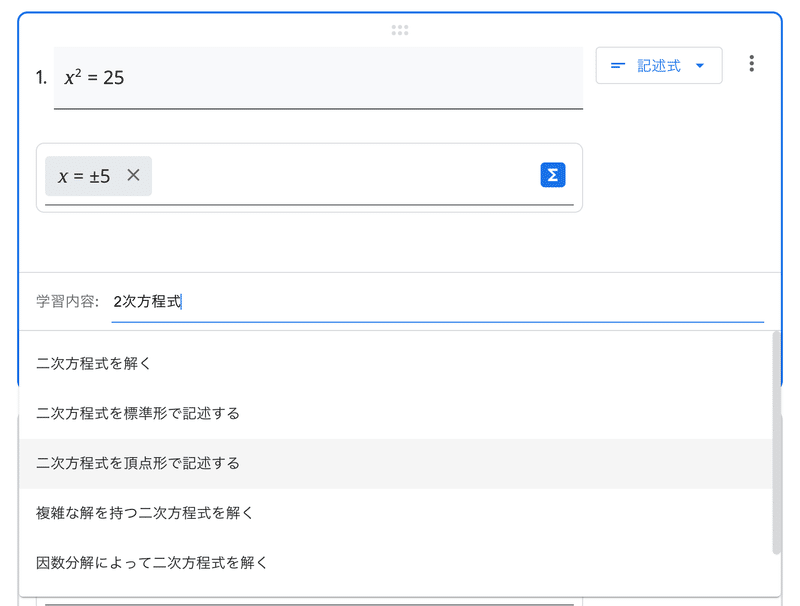Remove the x = ±5 answer chip
The width and height of the screenshot is (800, 606).
(133, 175)
